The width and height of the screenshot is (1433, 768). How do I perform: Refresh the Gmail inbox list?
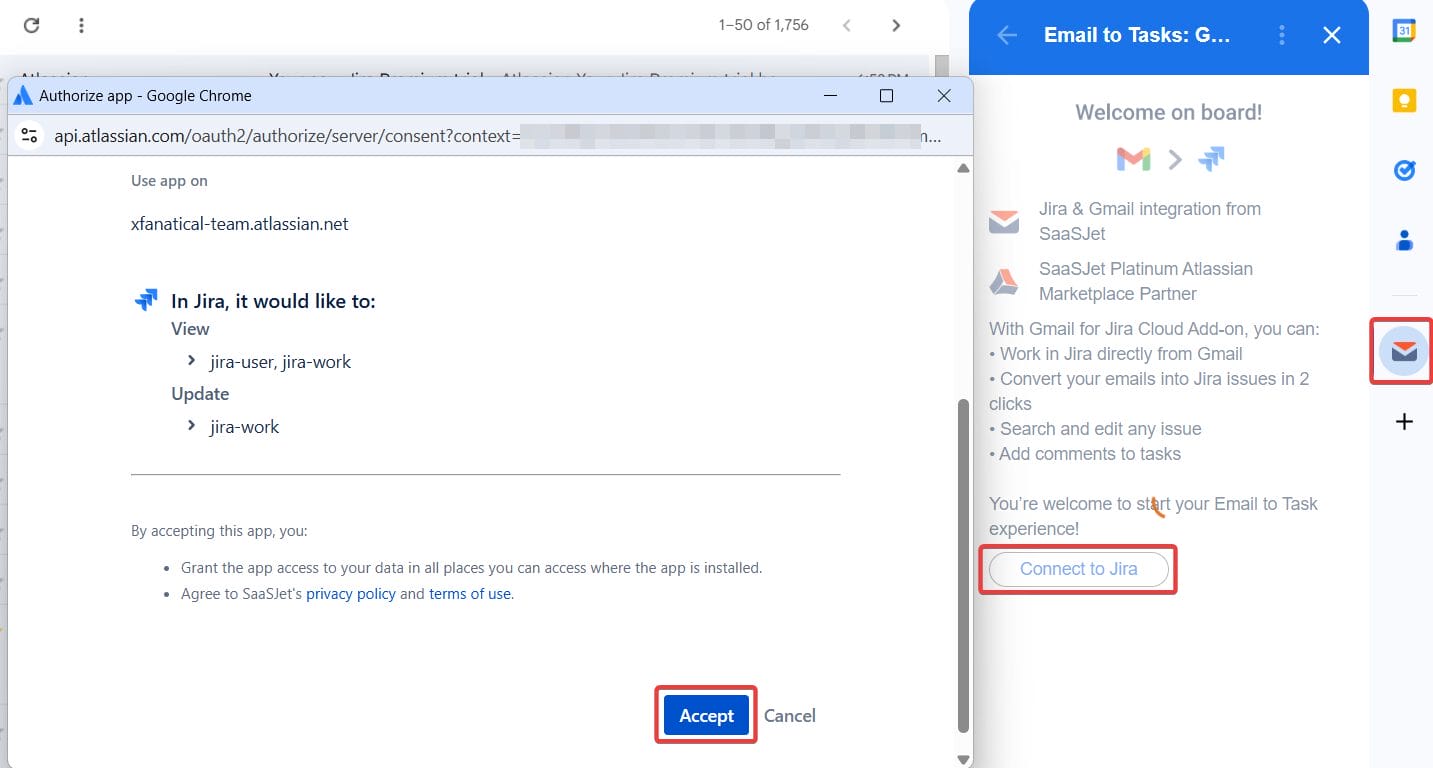[x=30, y=25]
